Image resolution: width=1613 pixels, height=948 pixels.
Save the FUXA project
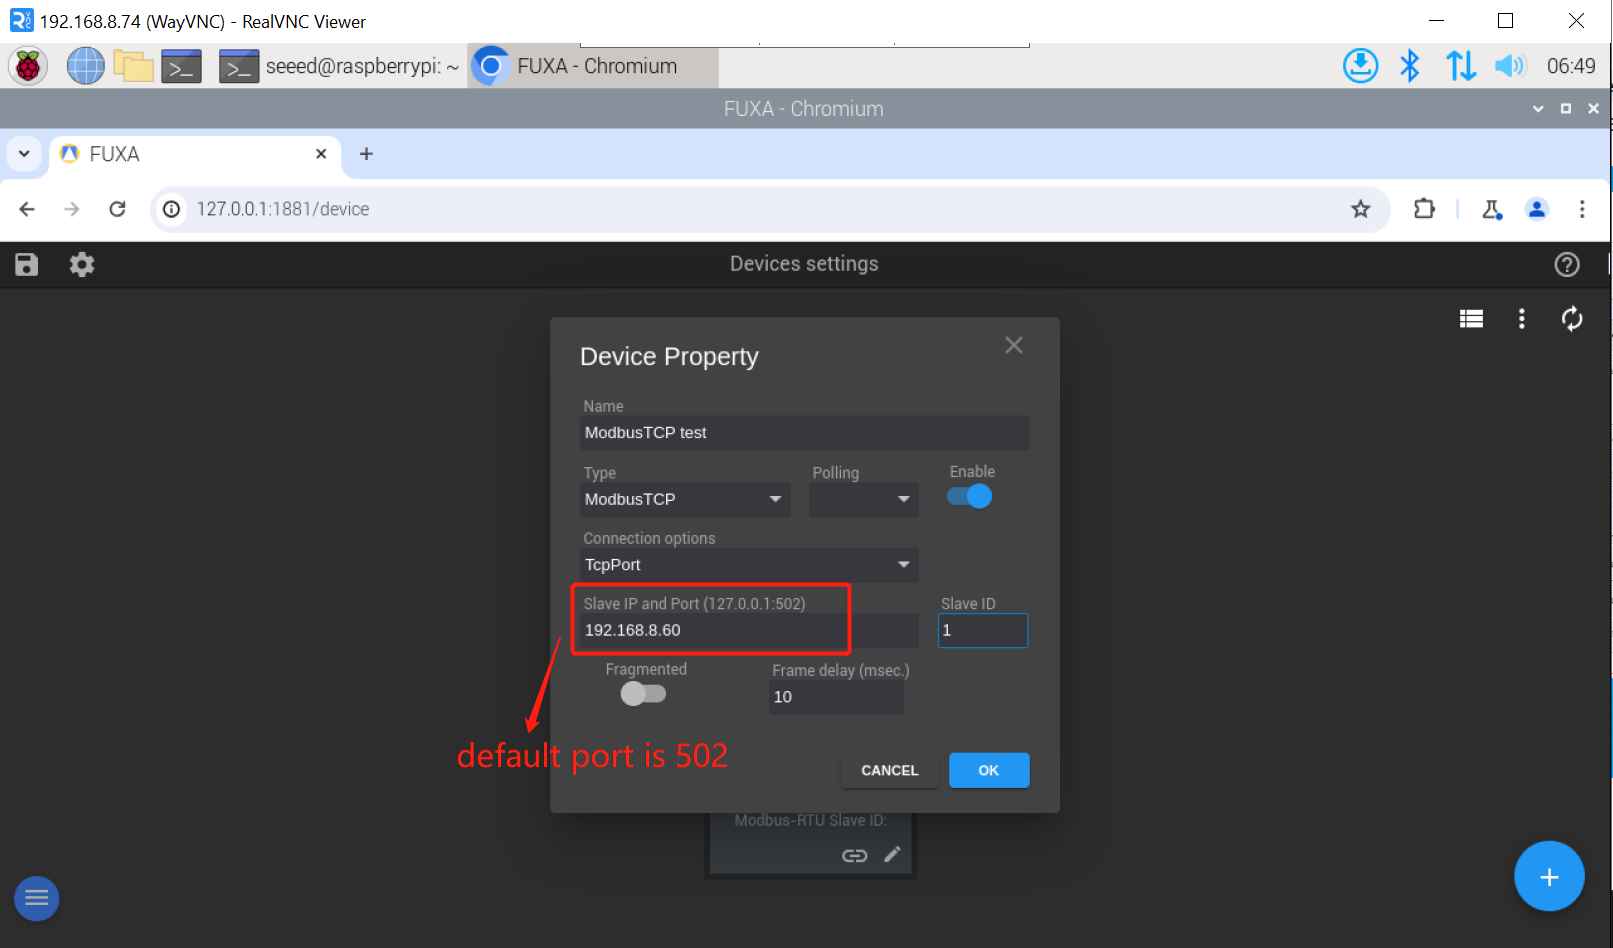point(27,264)
